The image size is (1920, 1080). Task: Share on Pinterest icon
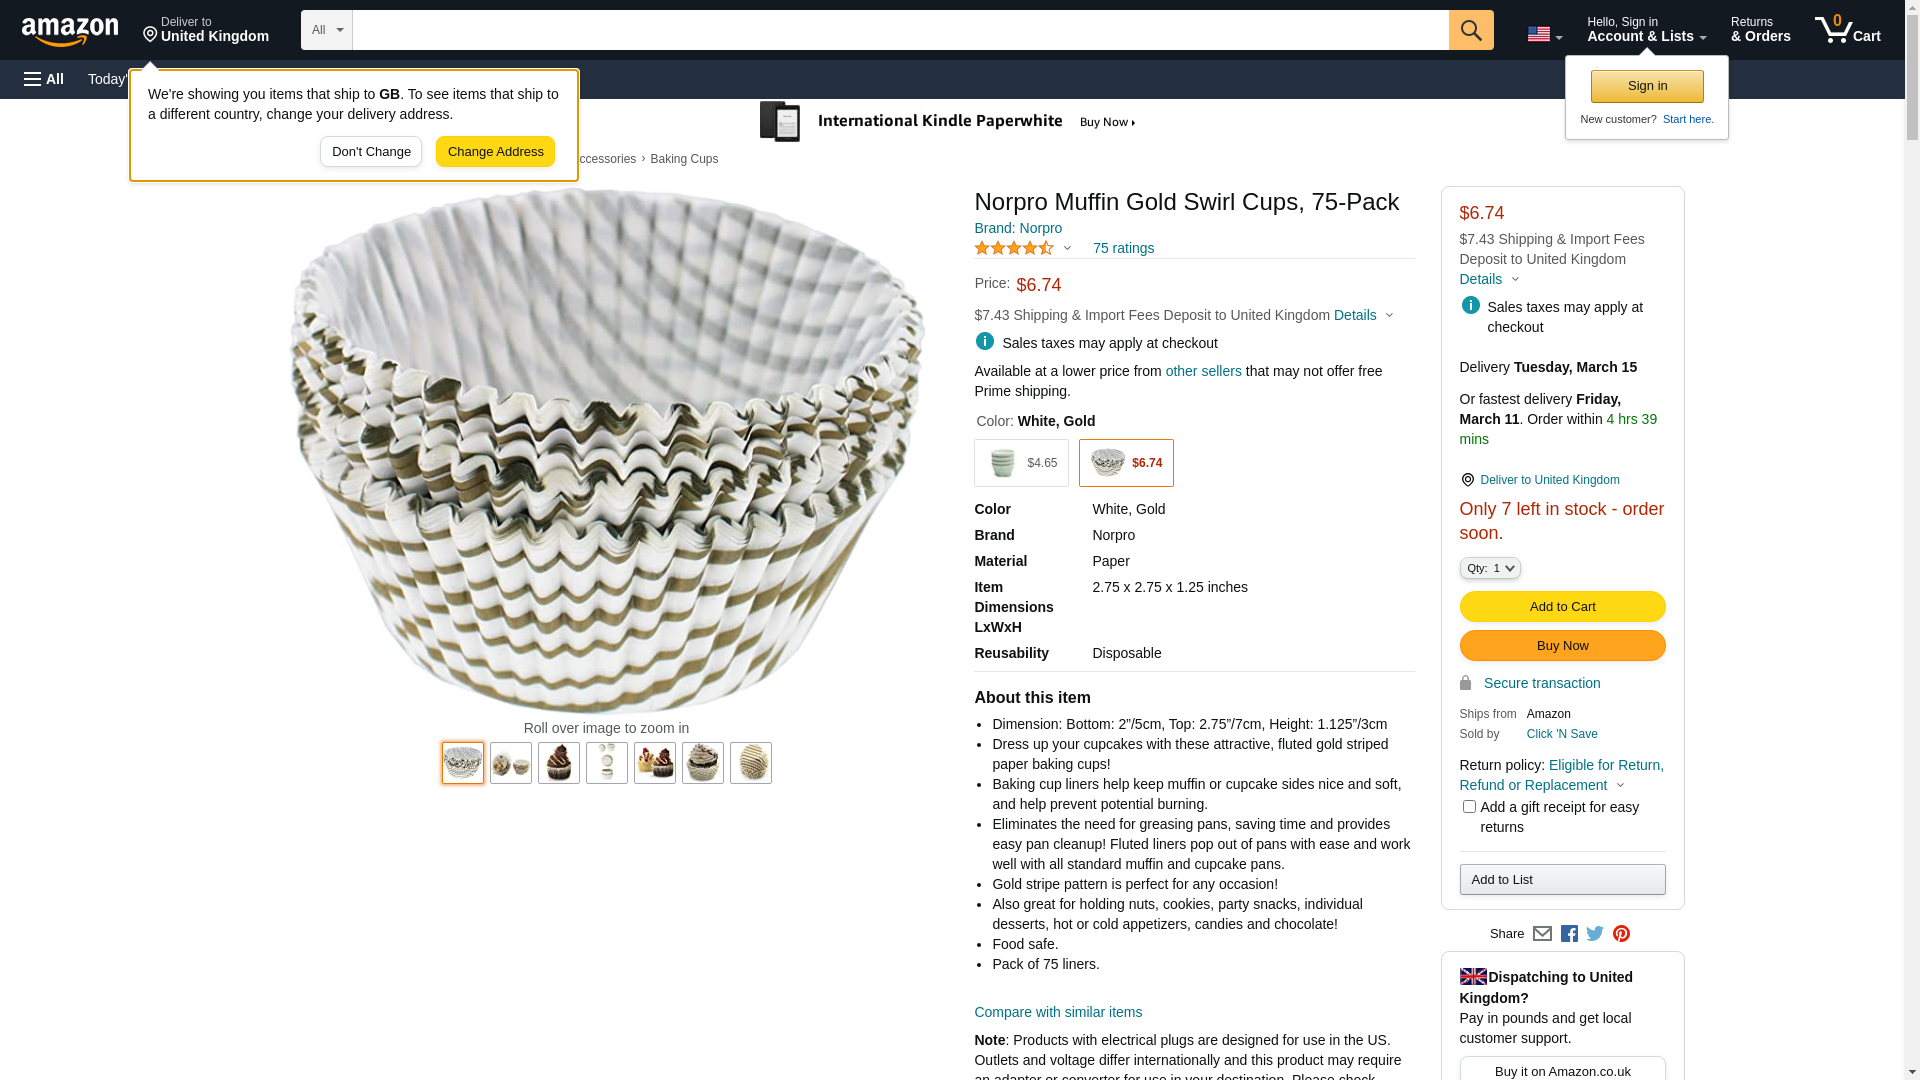(x=1621, y=934)
